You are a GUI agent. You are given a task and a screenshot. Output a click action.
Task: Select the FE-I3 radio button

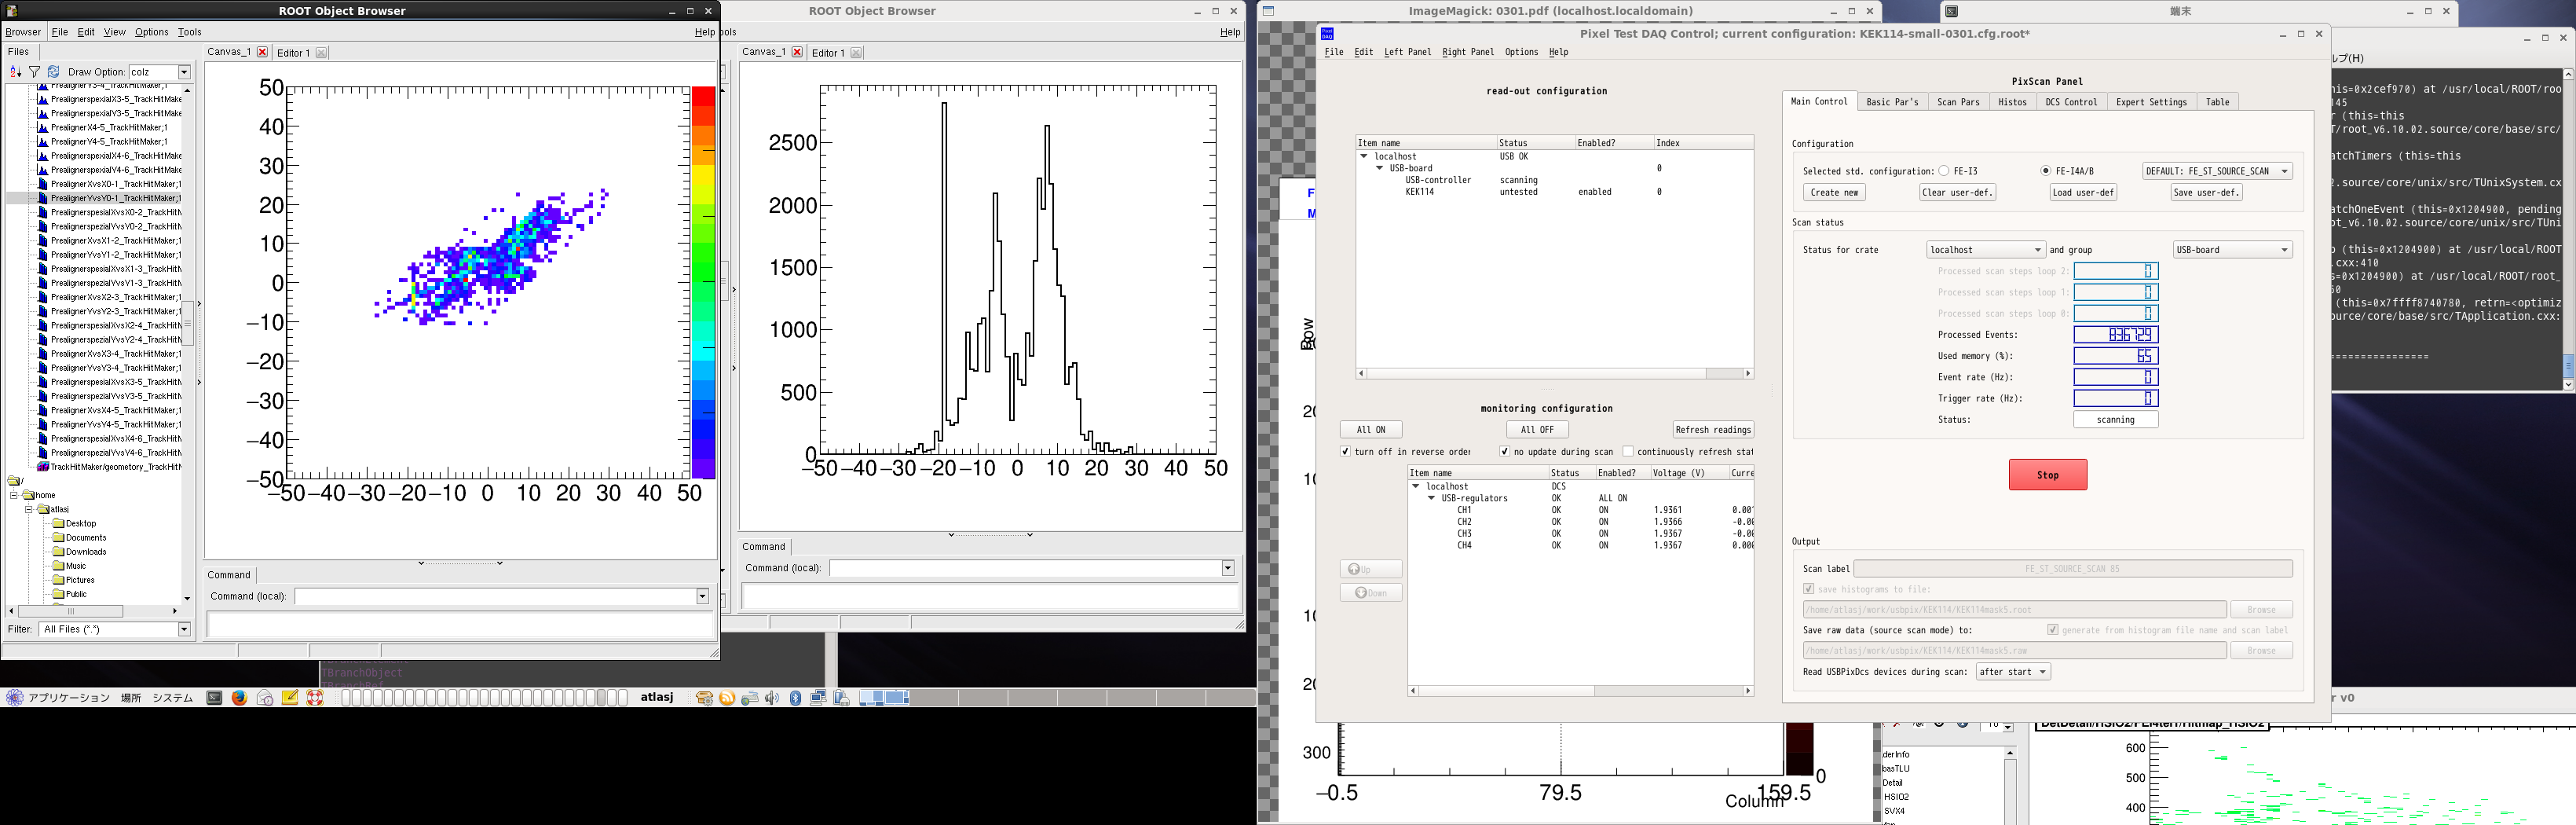tap(1944, 171)
